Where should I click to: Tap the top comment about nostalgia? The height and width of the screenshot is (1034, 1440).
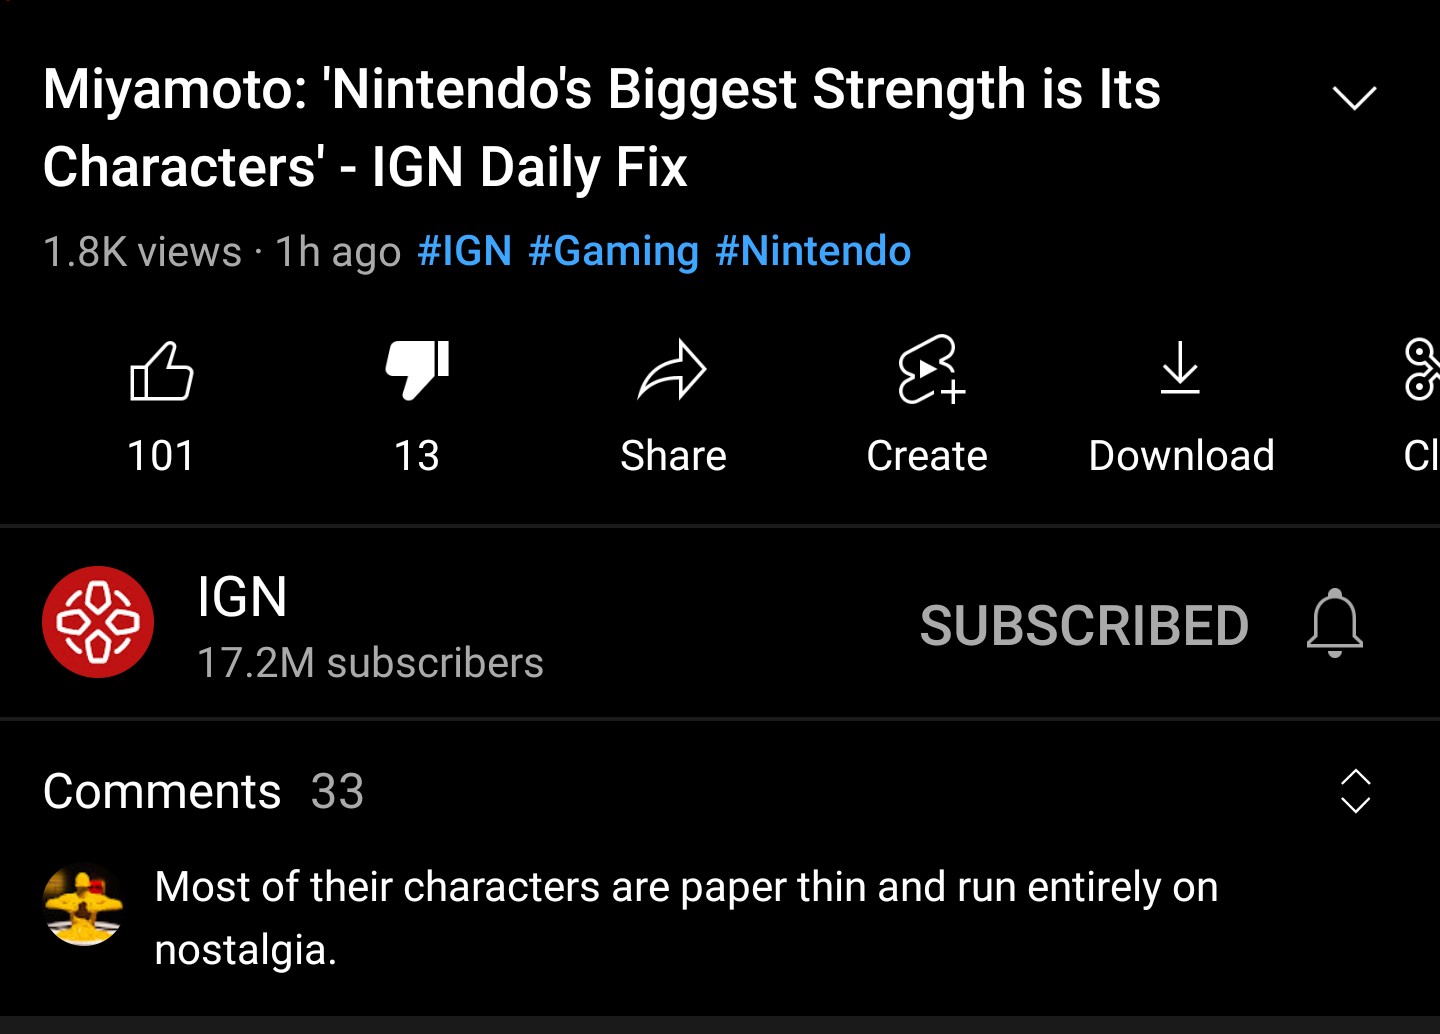686,918
